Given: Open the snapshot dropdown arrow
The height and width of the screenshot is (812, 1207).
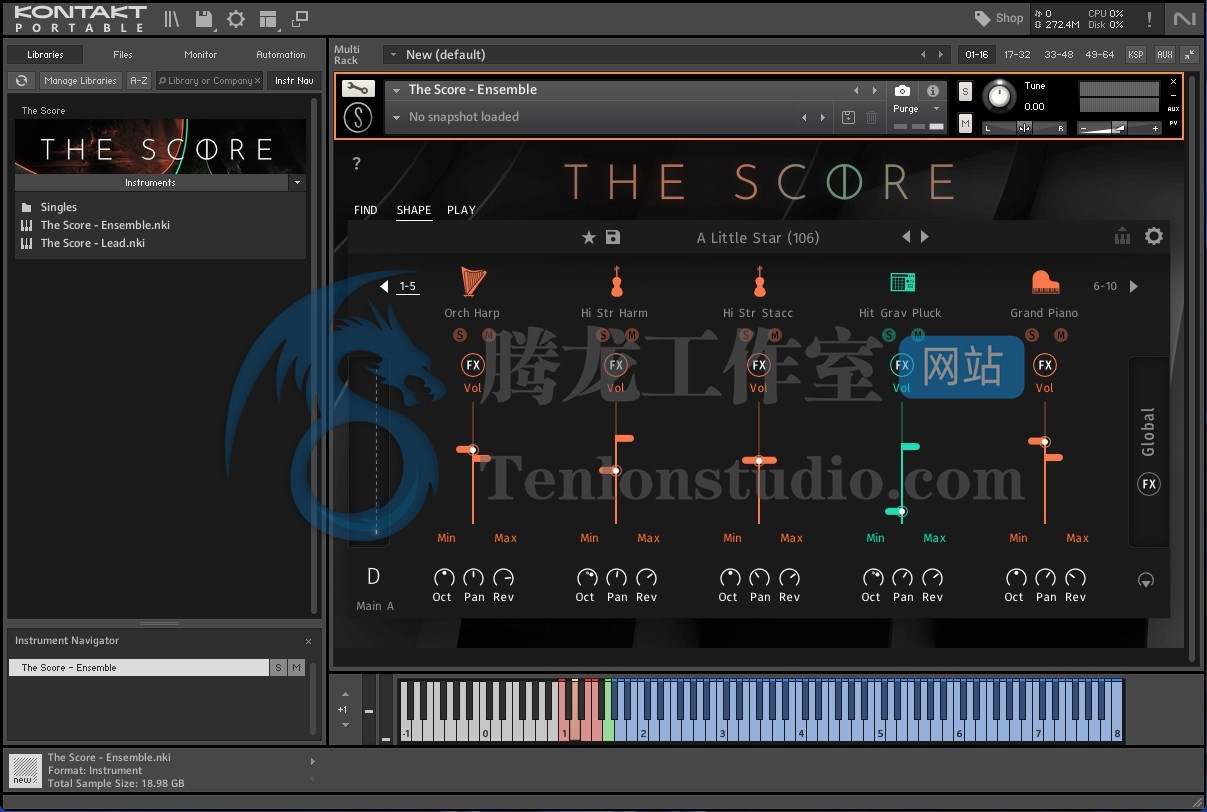Looking at the screenshot, I should pyautogui.click(x=396, y=117).
